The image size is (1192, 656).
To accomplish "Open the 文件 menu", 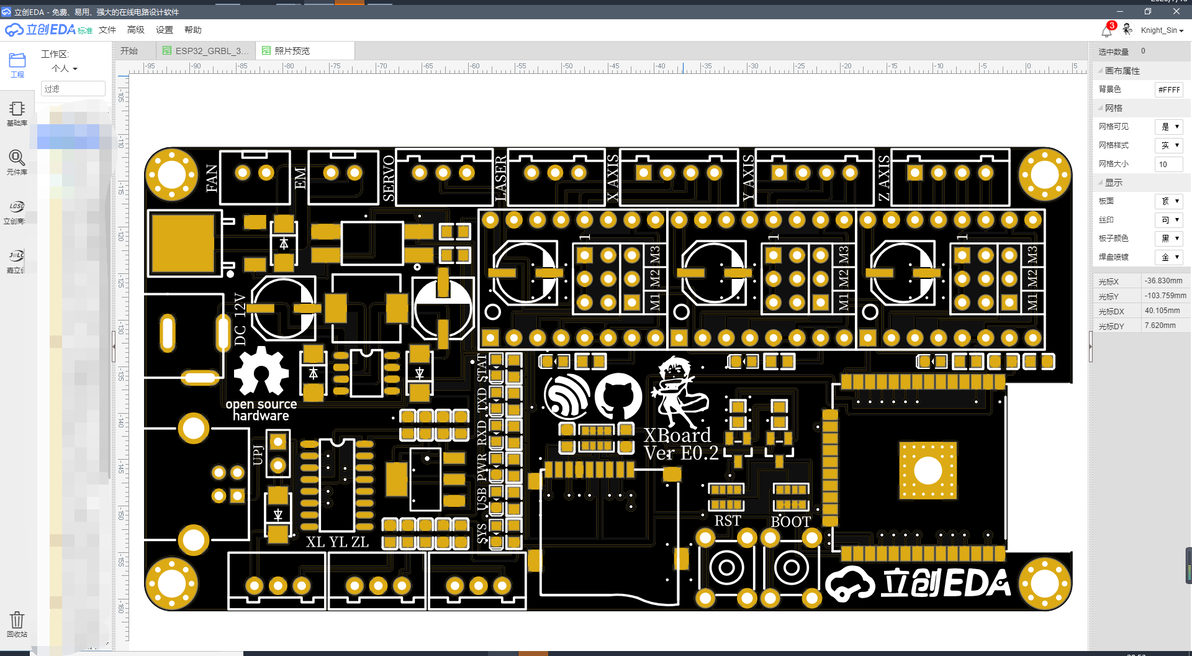I will click(107, 30).
